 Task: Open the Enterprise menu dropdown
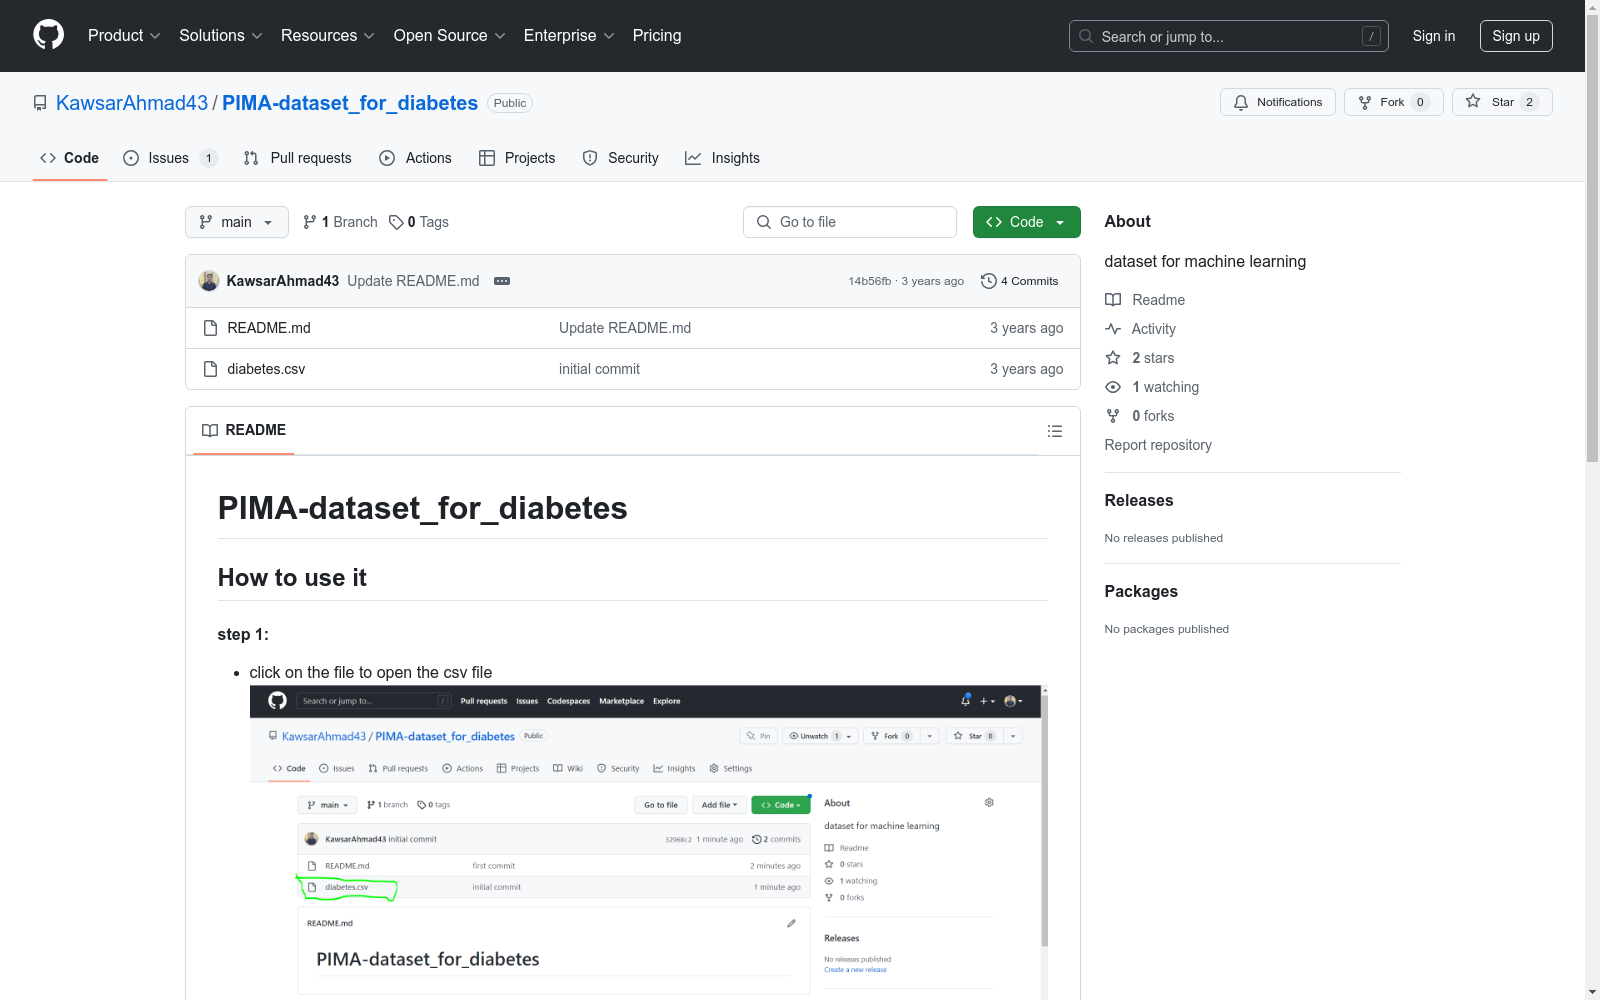tap(569, 35)
